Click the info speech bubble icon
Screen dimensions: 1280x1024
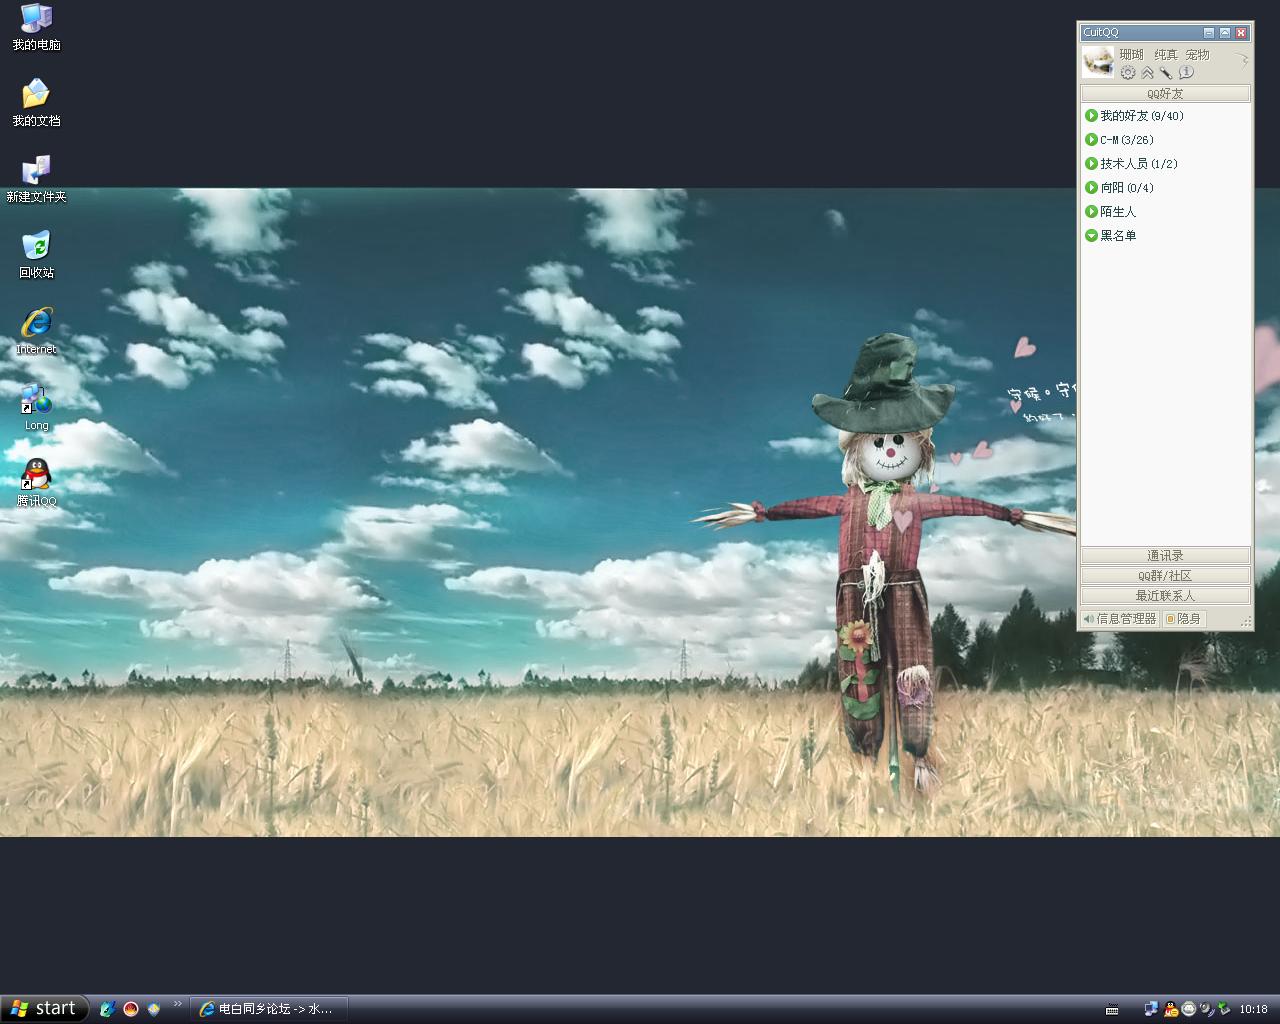1186,73
